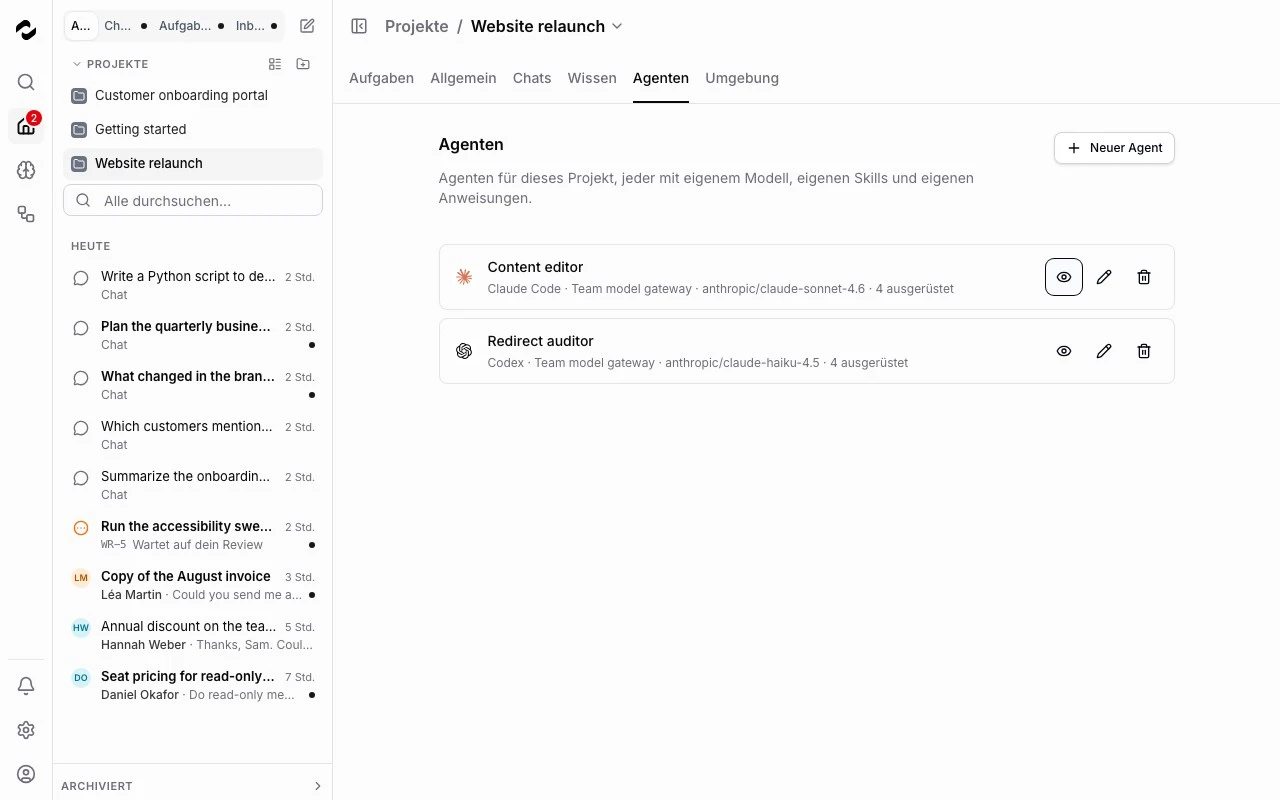The width and height of the screenshot is (1280, 800).
Task: Delete the Redirect auditor agent
Action: coord(1144,351)
